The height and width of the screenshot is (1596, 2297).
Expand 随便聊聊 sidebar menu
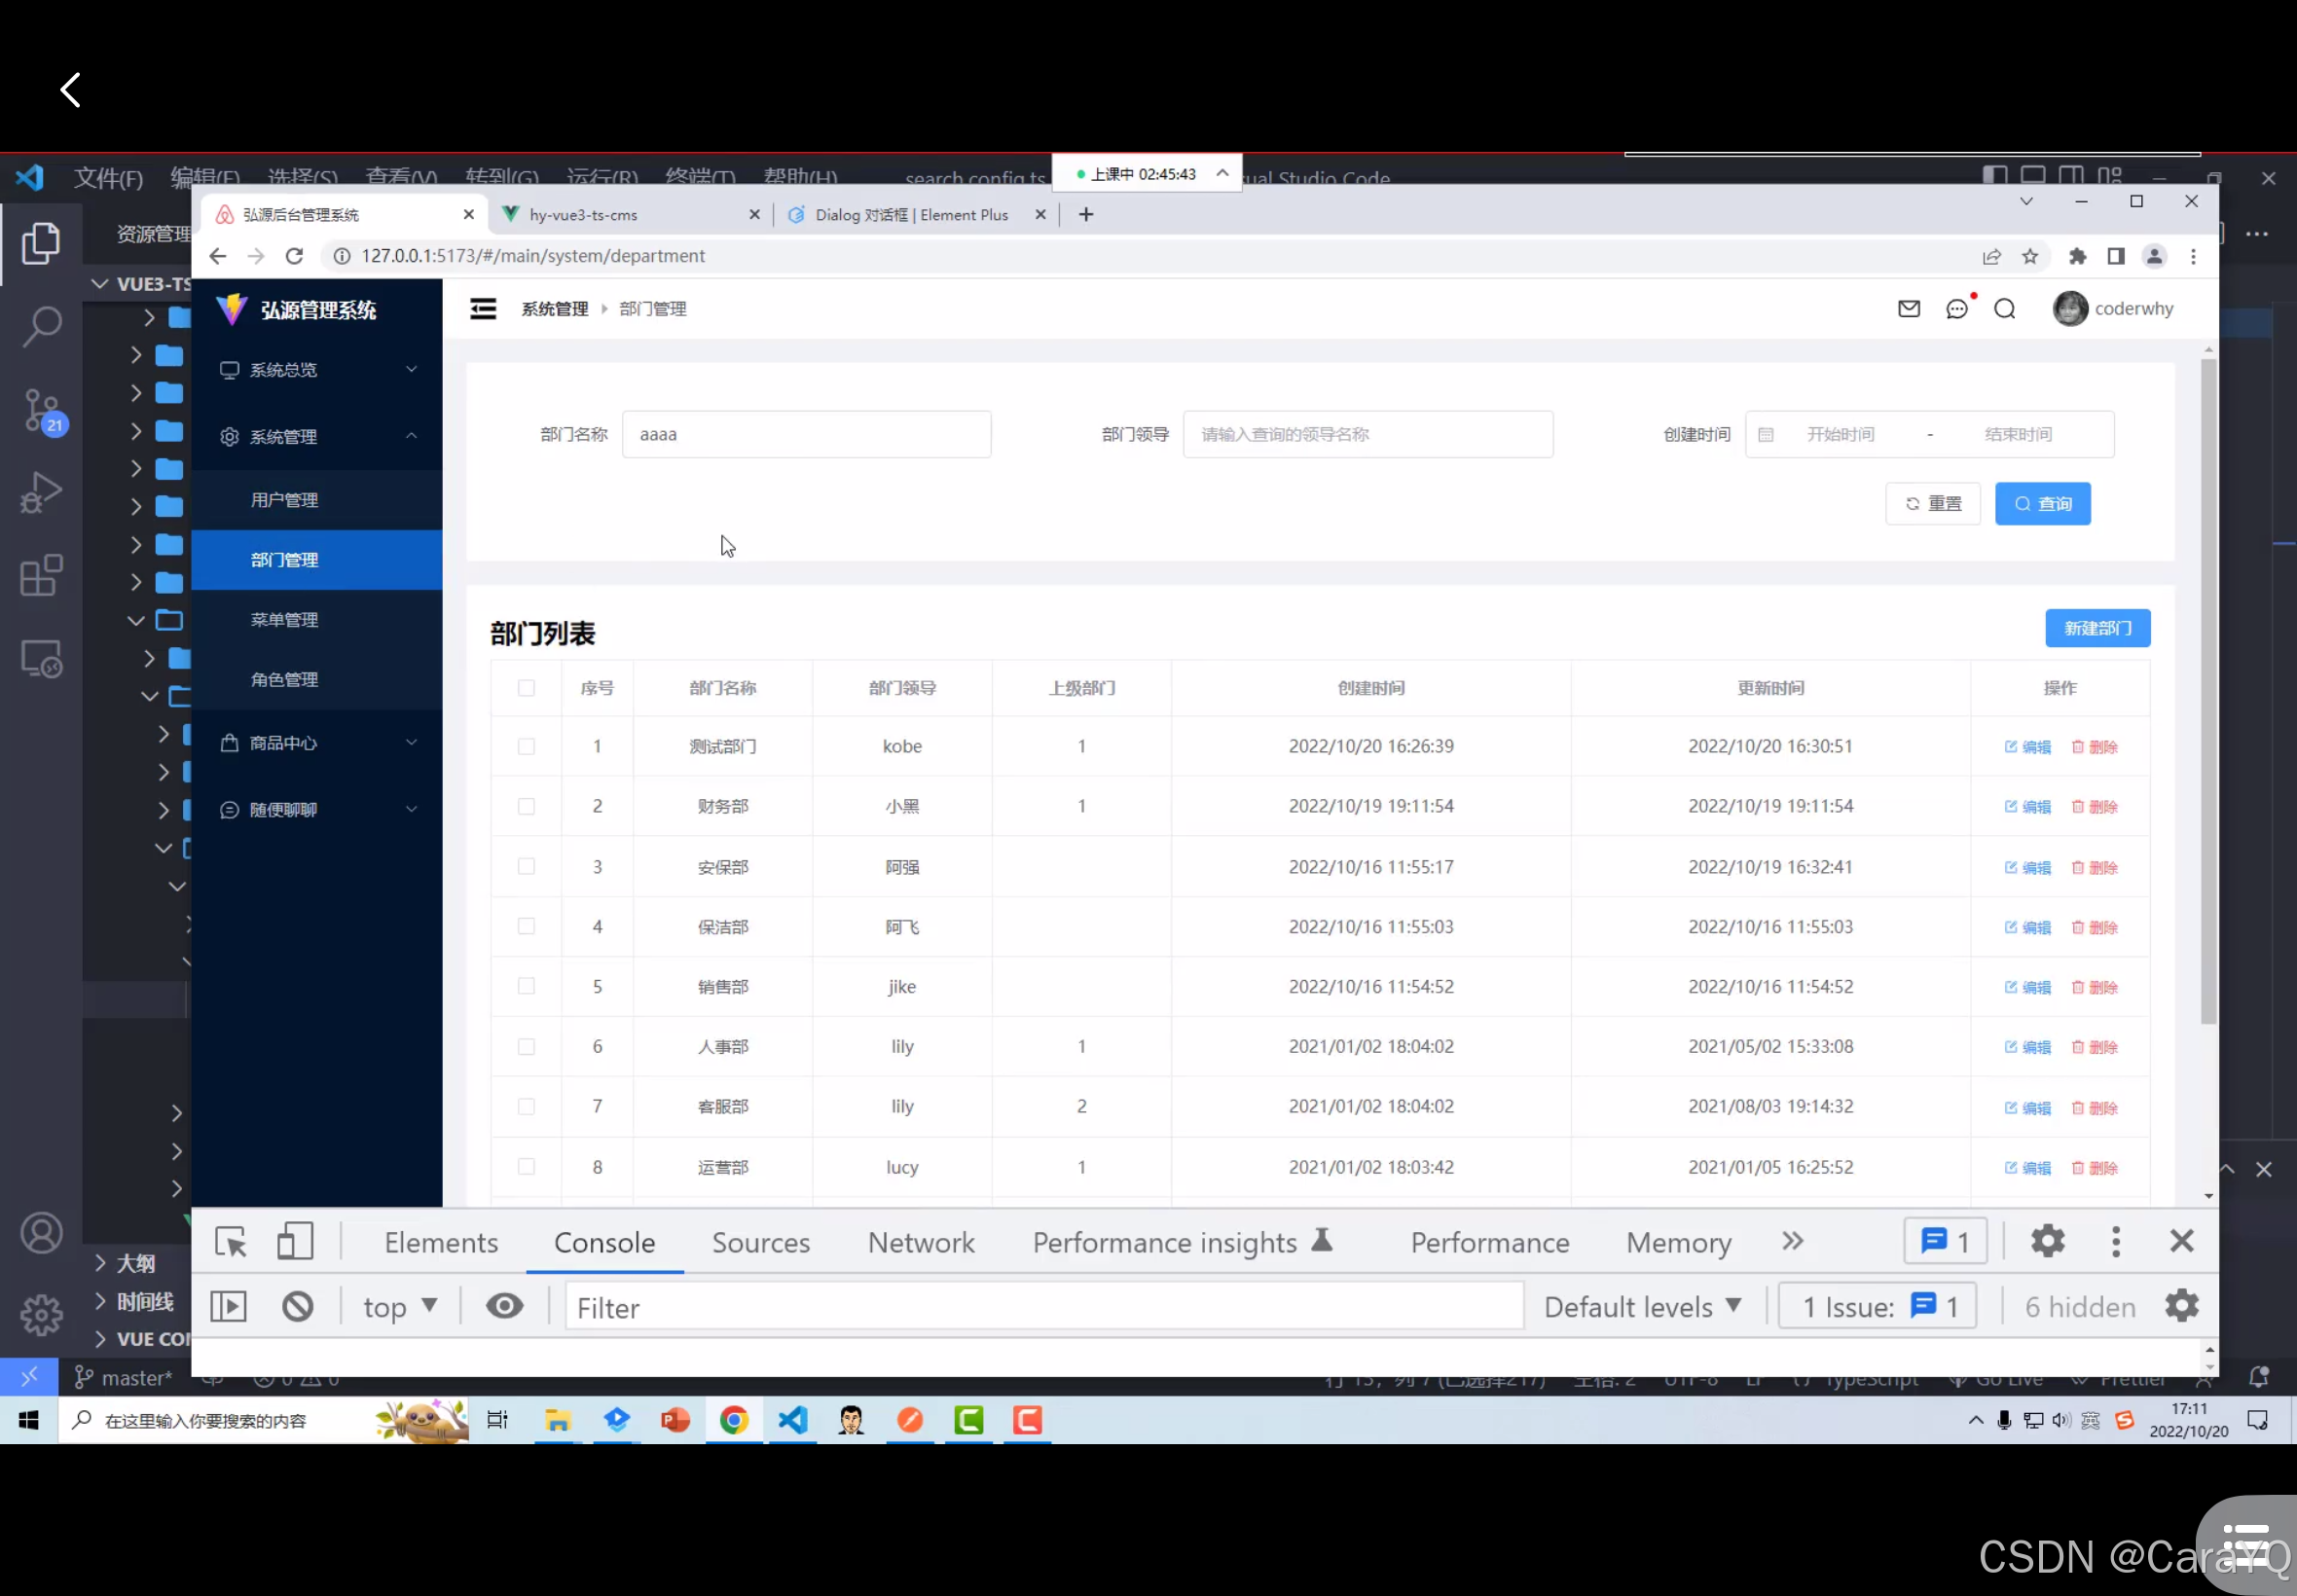click(x=317, y=810)
